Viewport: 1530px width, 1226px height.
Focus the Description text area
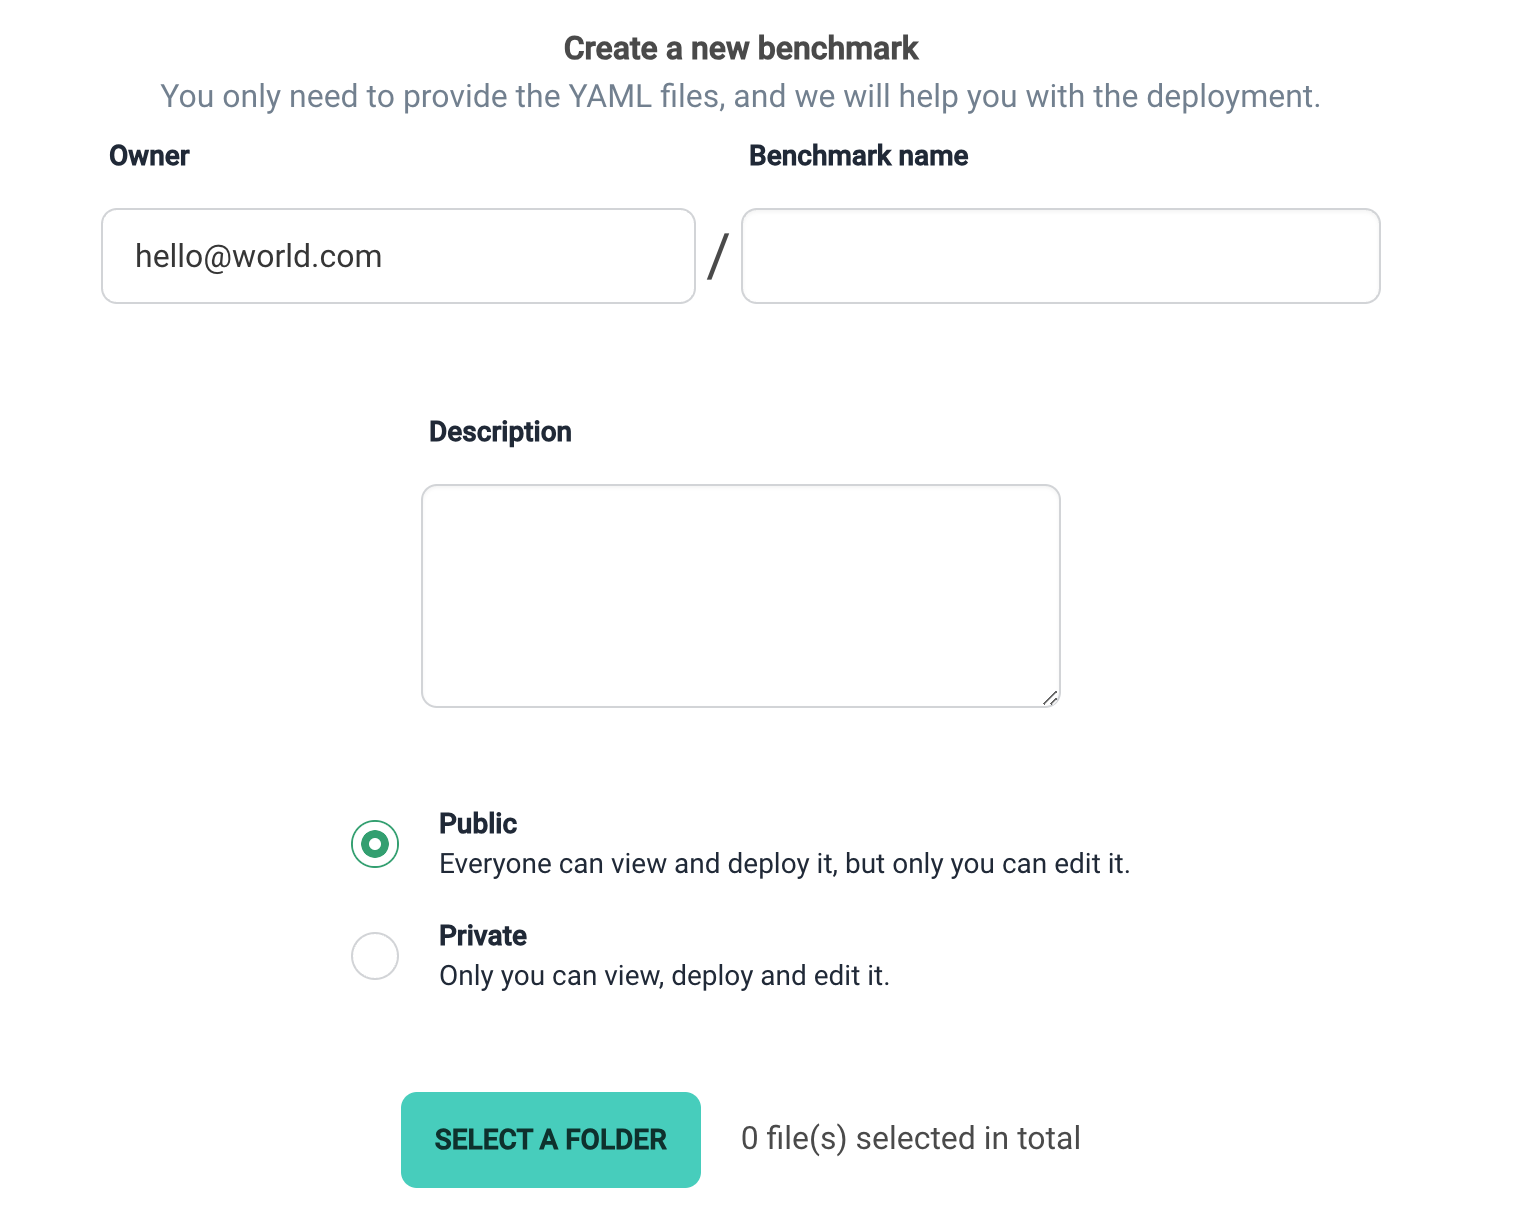(740, 596)
